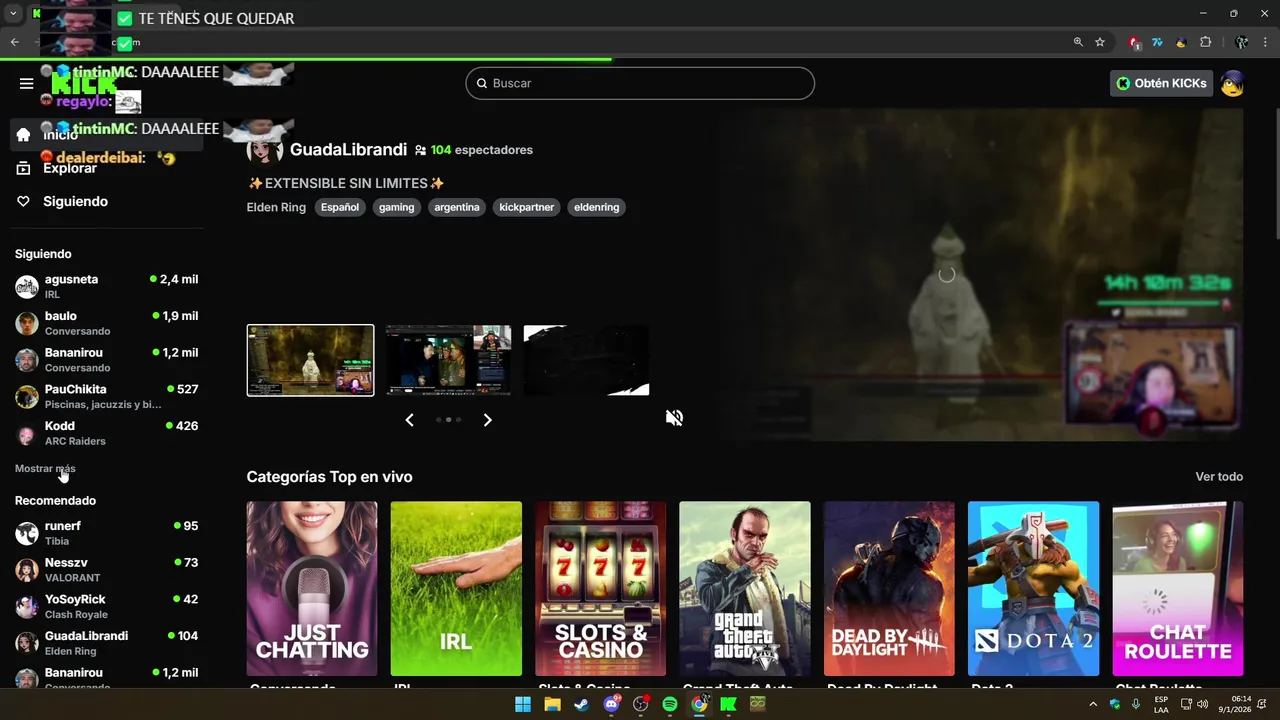This screenshot has width=1280, height=720.
Task: Click the Inicio home icon
Action: point(23,135)
